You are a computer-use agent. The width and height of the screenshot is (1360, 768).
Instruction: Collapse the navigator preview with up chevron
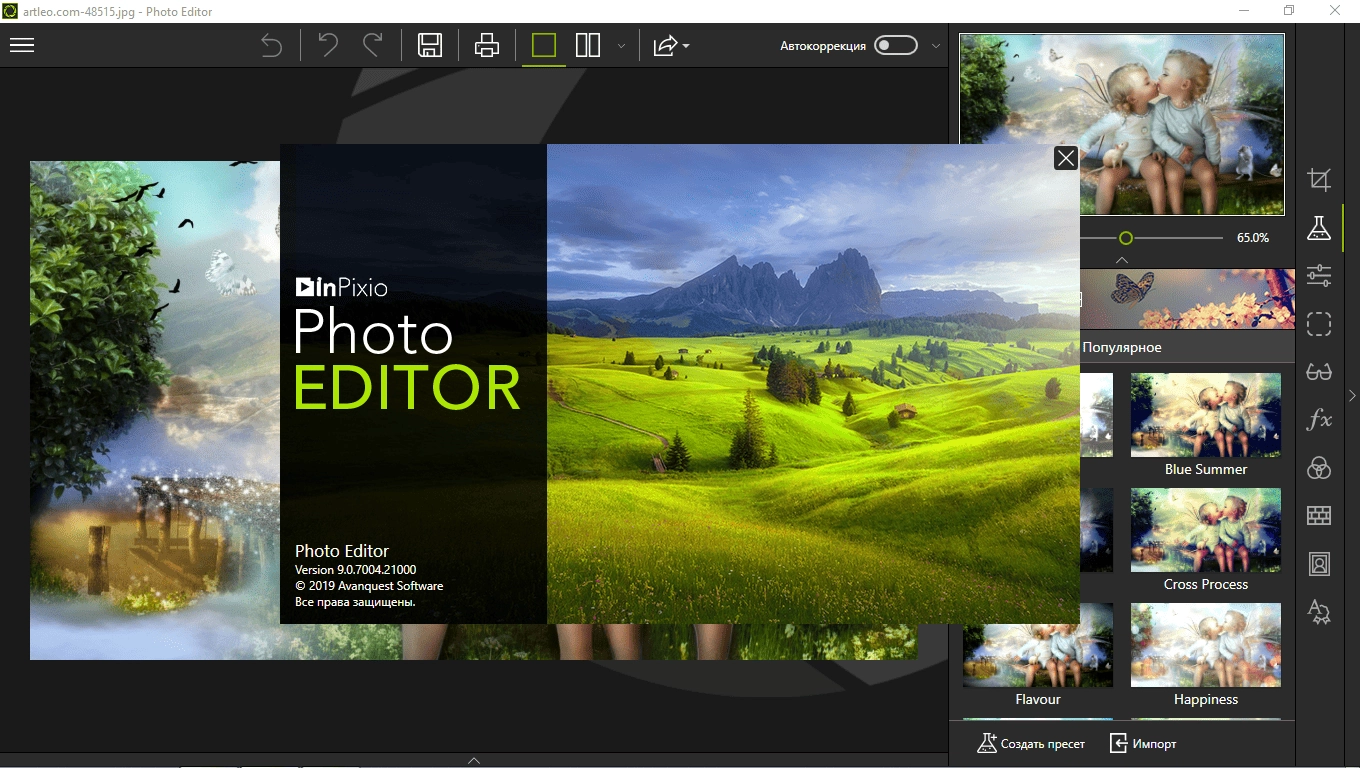click(x=1122, y=260)
